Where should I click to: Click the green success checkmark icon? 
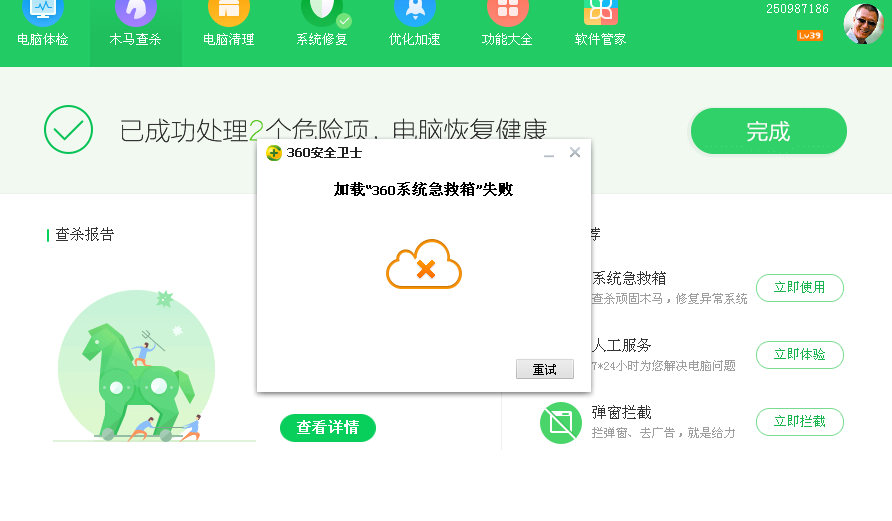pyautogui.click(x=68, y=129)
